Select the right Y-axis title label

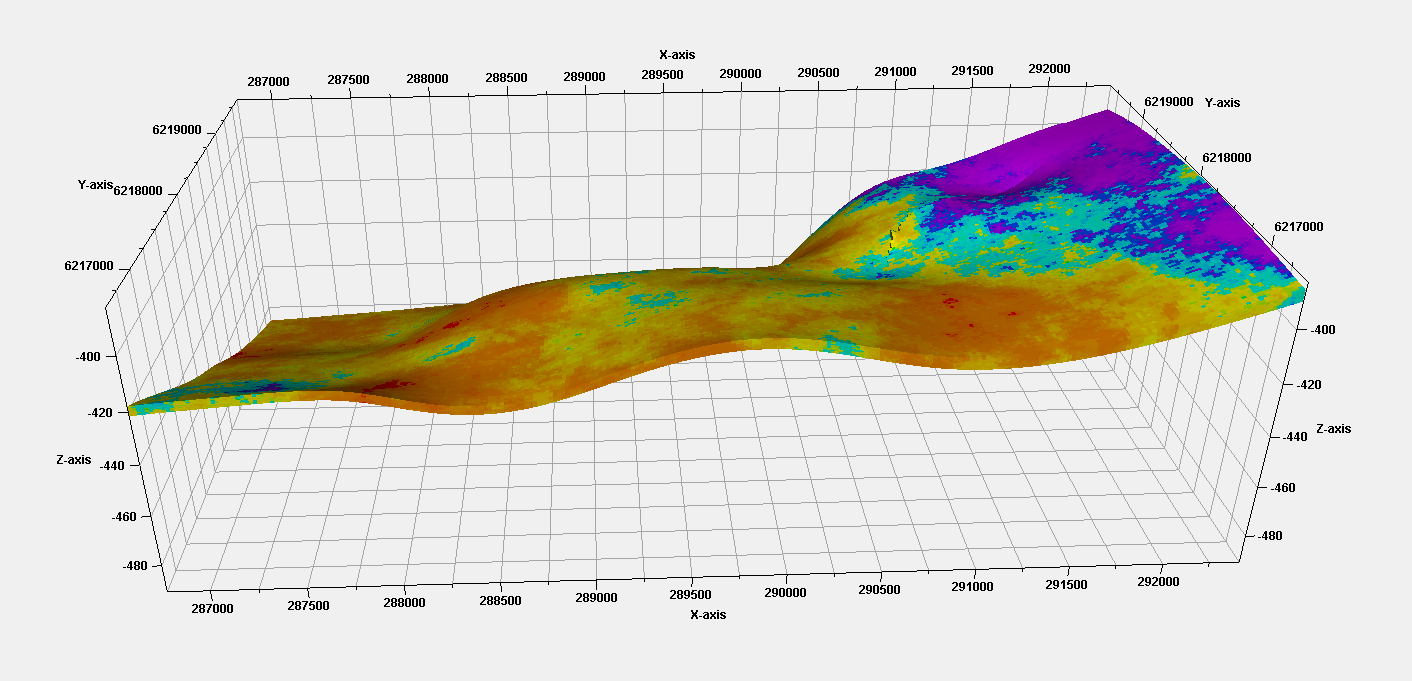click(1223, 103)
